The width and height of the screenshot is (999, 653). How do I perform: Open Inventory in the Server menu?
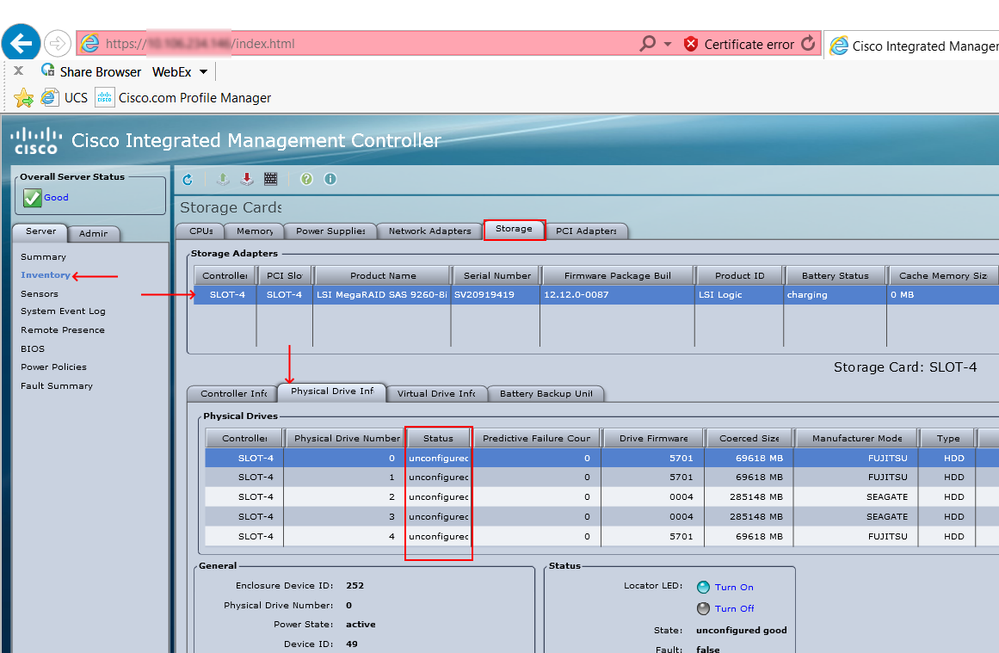click(x=45, y=275)
